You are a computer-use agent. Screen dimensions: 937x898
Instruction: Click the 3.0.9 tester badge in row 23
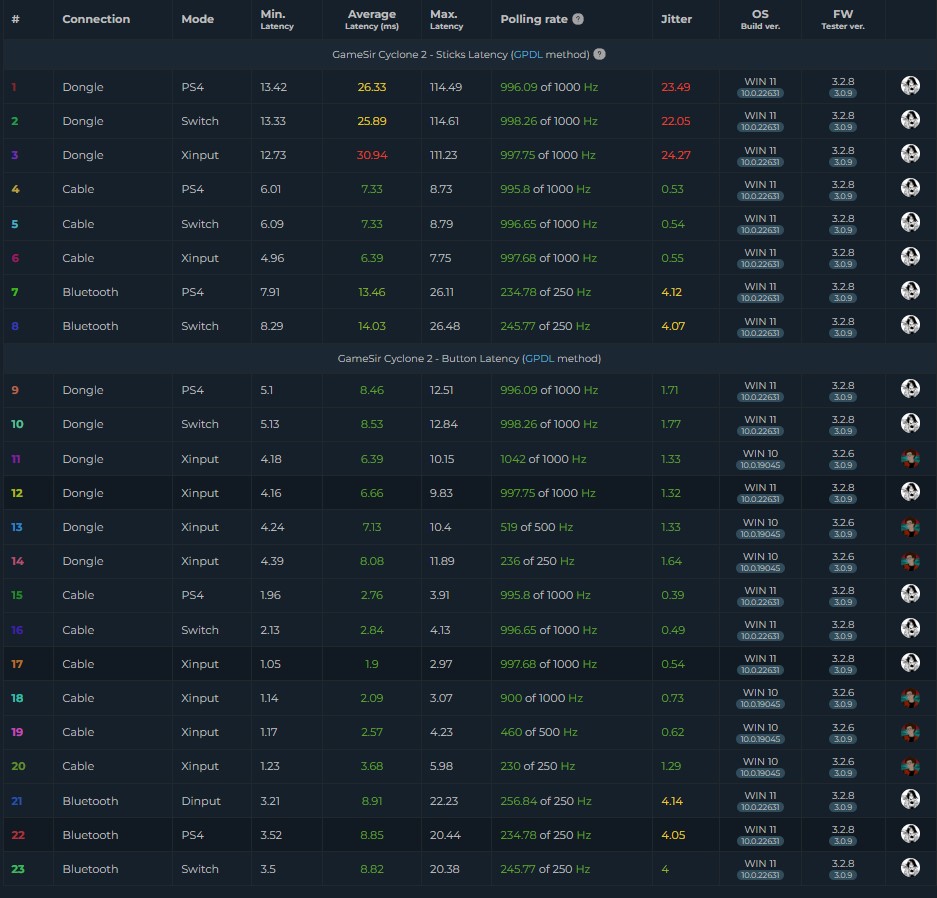(x=843, y=875)
